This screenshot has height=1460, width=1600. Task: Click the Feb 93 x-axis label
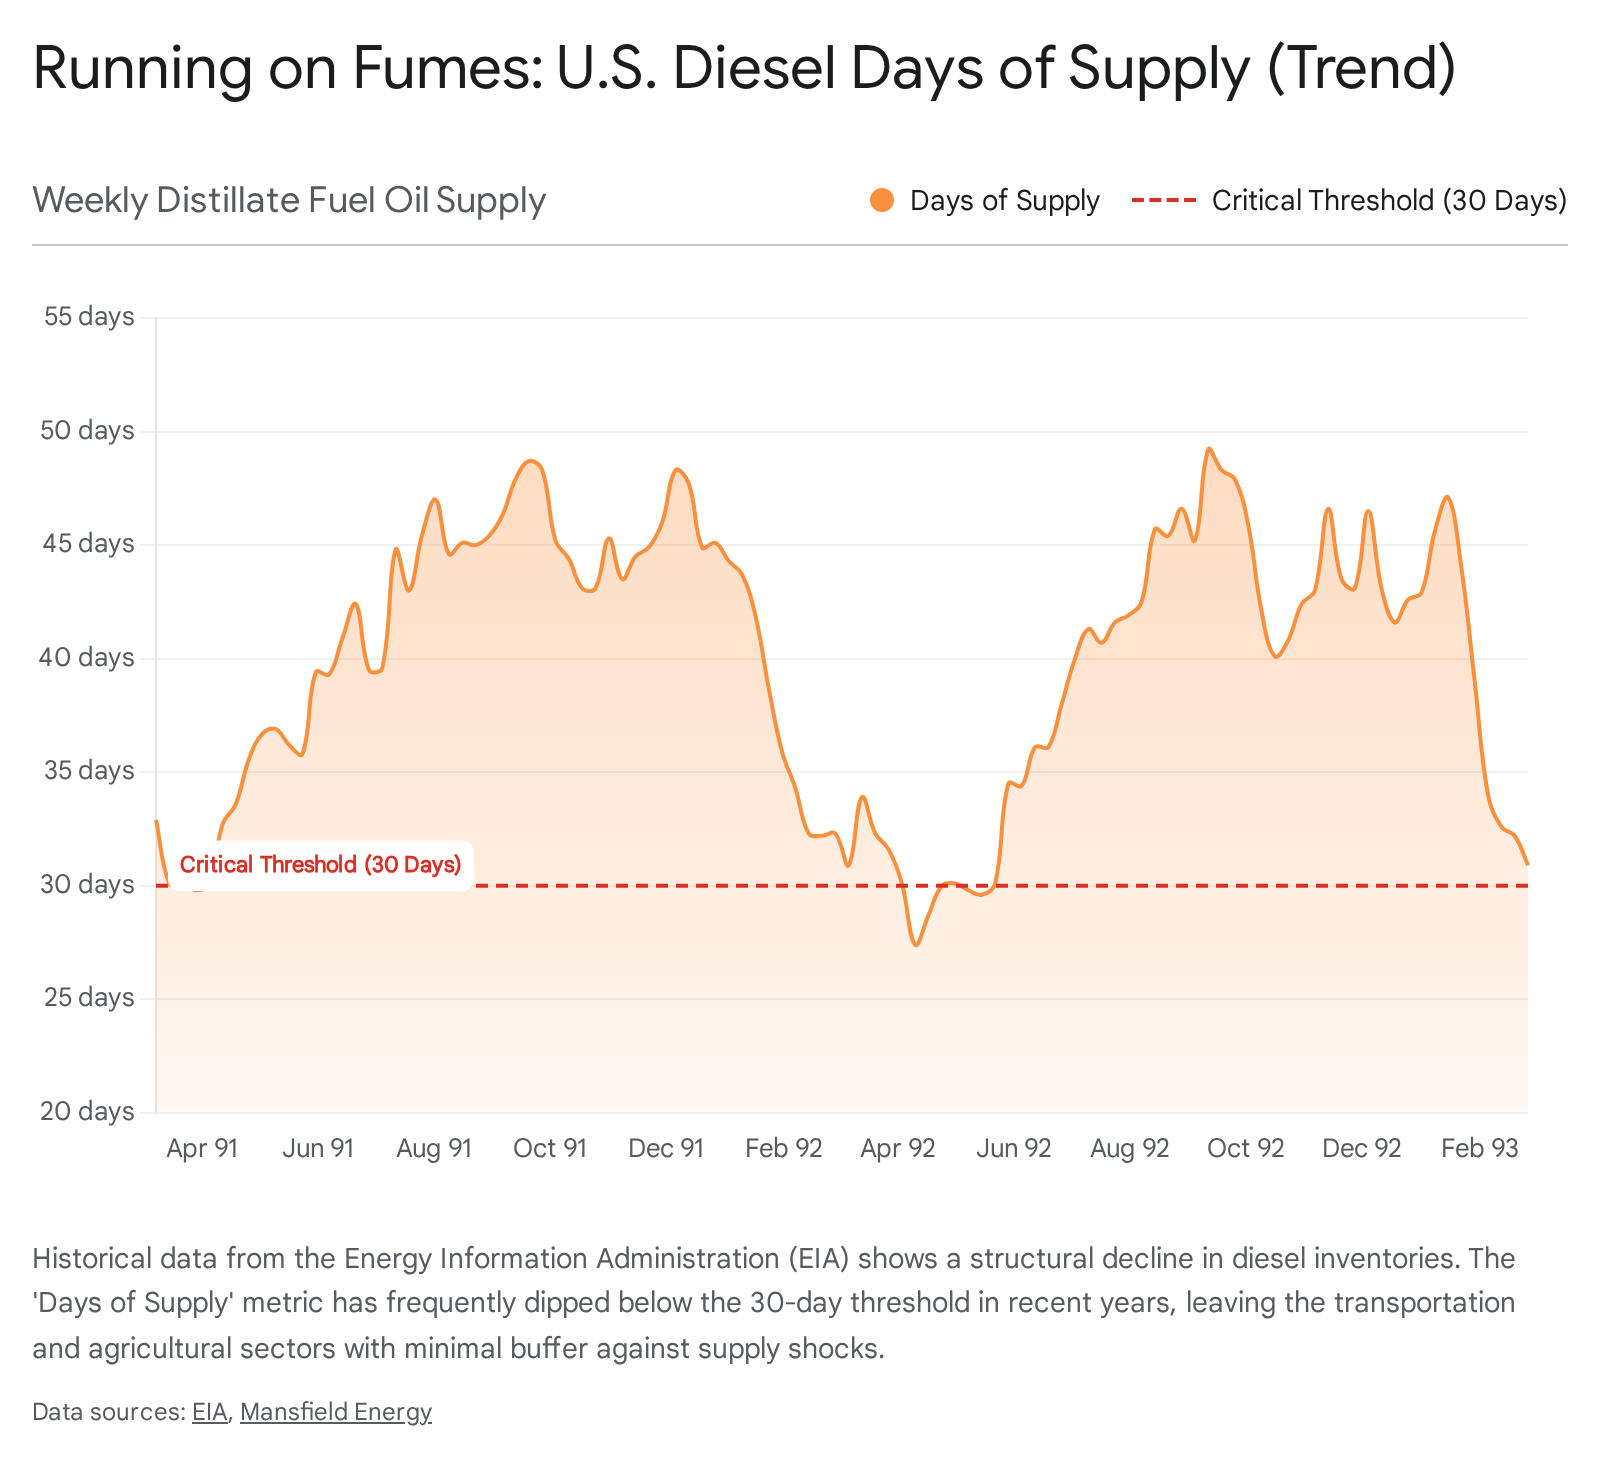[1479, 1148]
